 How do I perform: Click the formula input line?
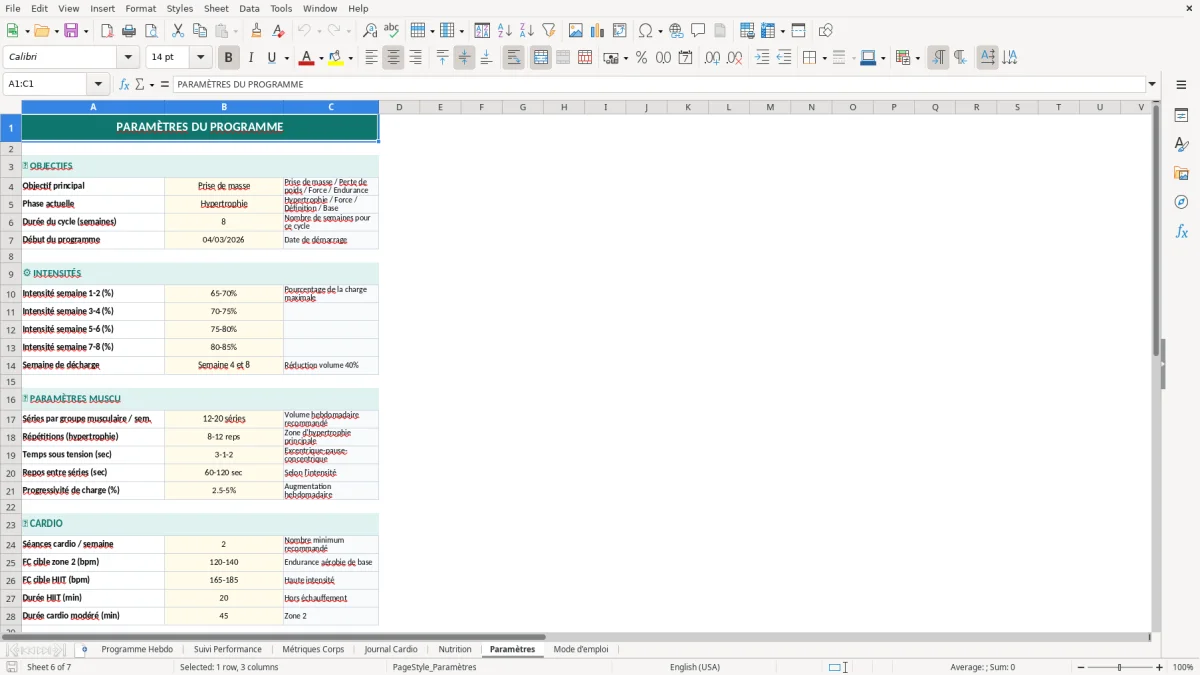click(x=659, y=84)
